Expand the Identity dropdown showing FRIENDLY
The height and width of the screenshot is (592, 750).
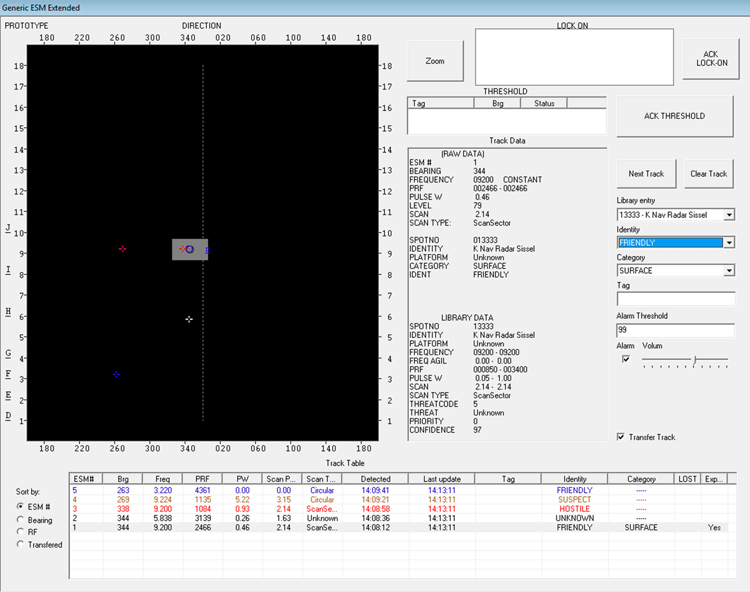[728, 243]
